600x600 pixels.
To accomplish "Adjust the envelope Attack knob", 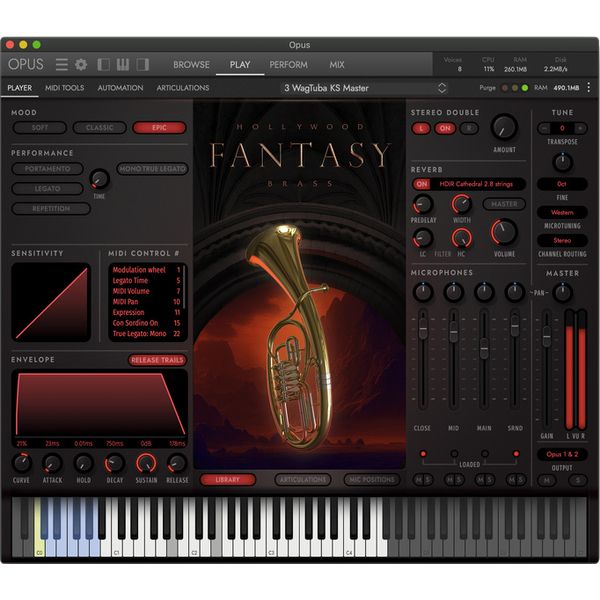I will point(52,463).
